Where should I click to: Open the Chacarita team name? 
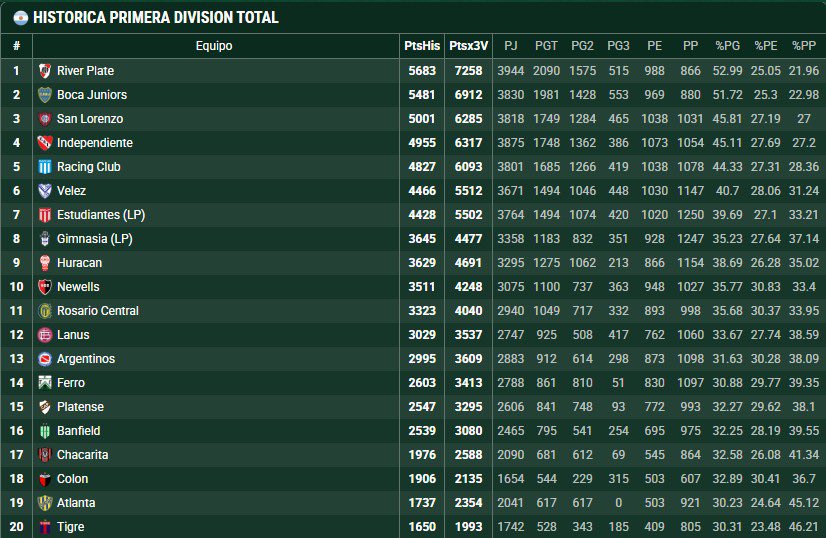[x=82, y=455]
